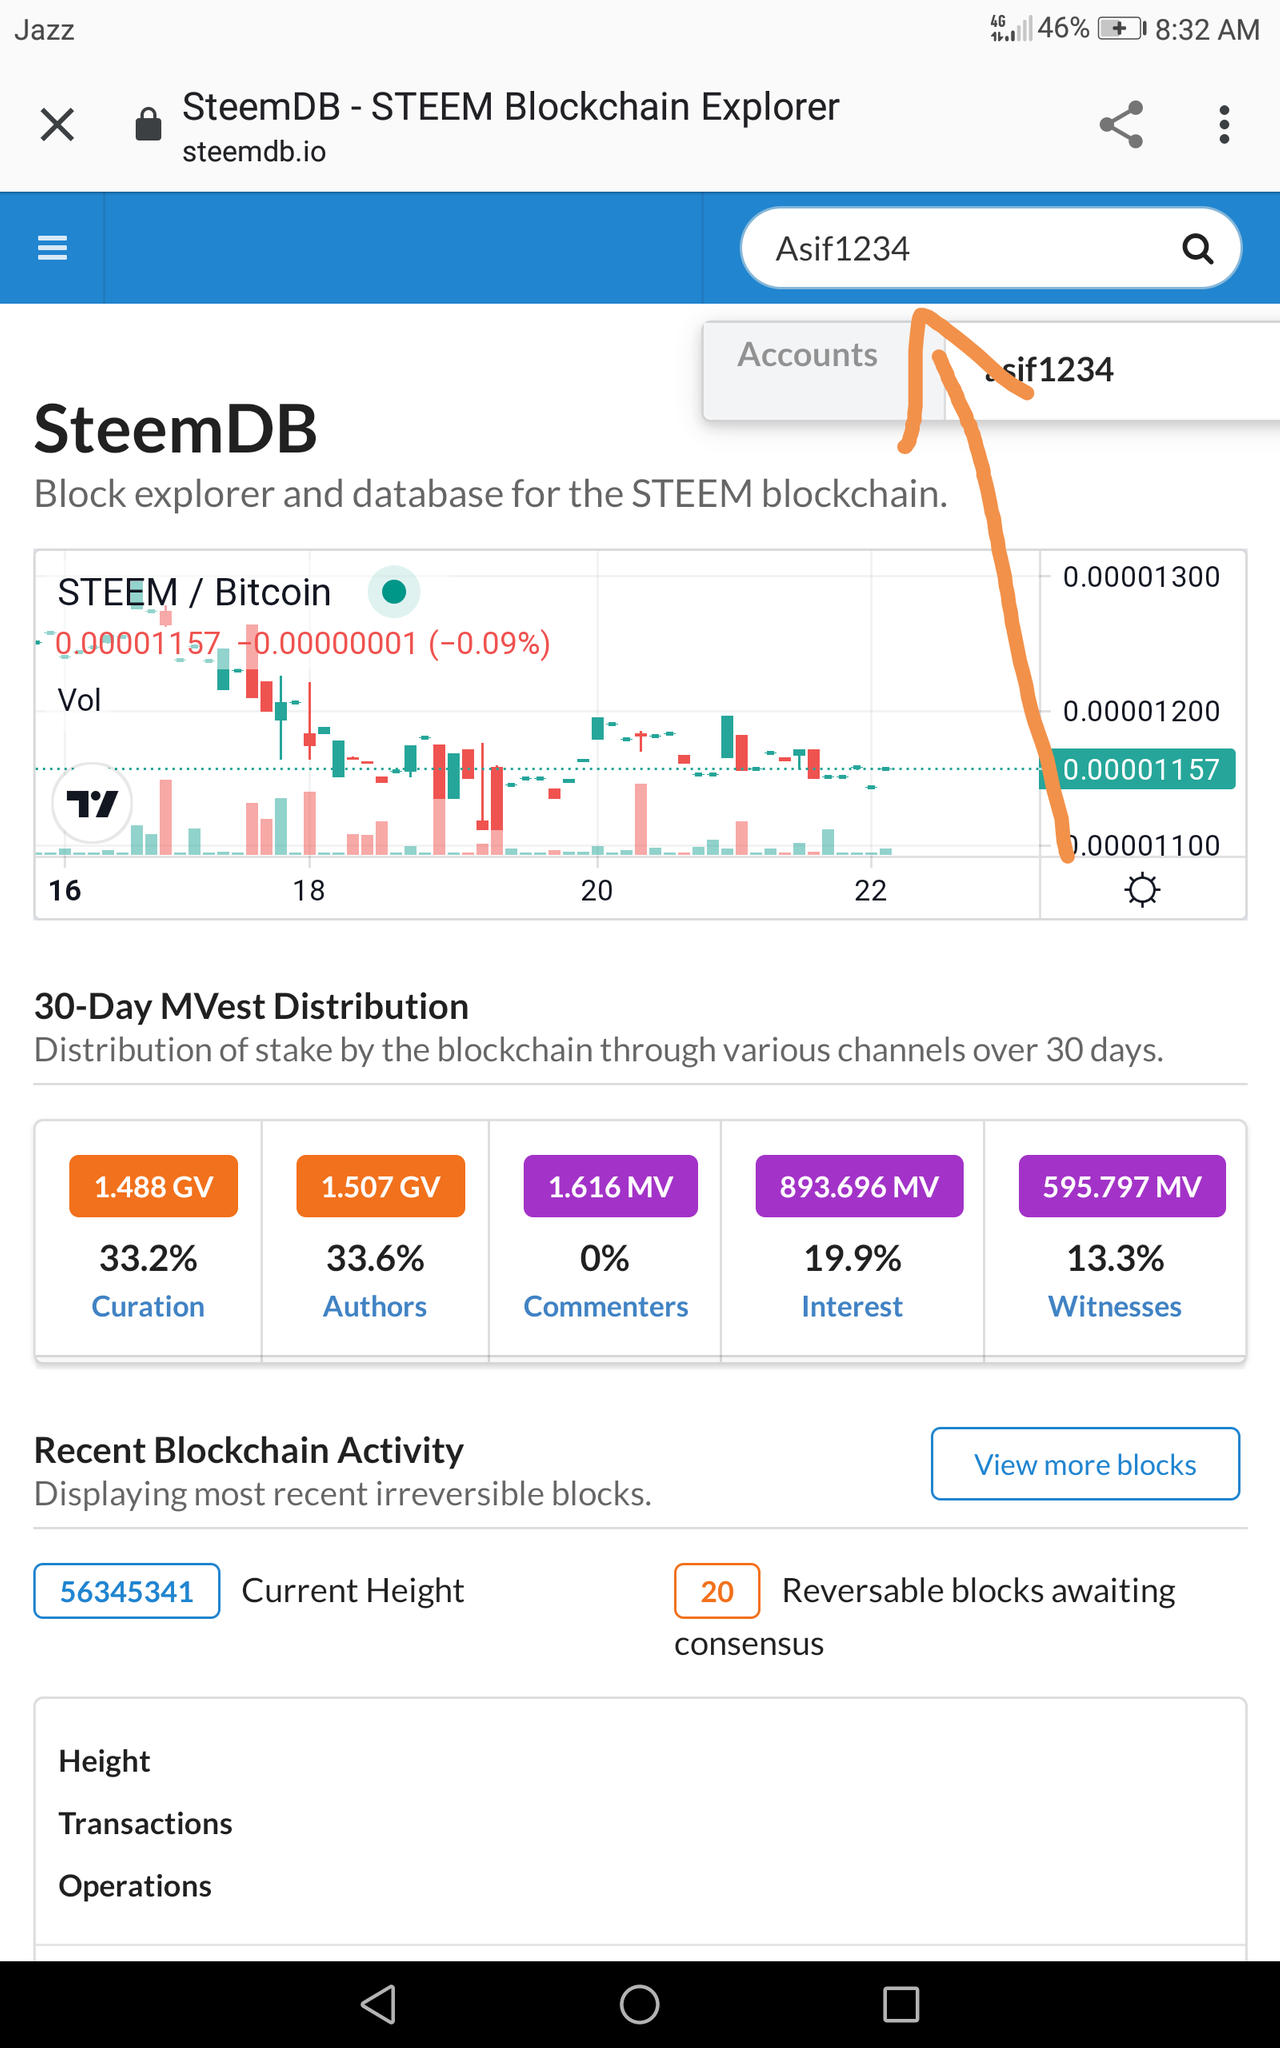Tap the Android back navigation button

pyautogui.click(x=379, y=2004)
